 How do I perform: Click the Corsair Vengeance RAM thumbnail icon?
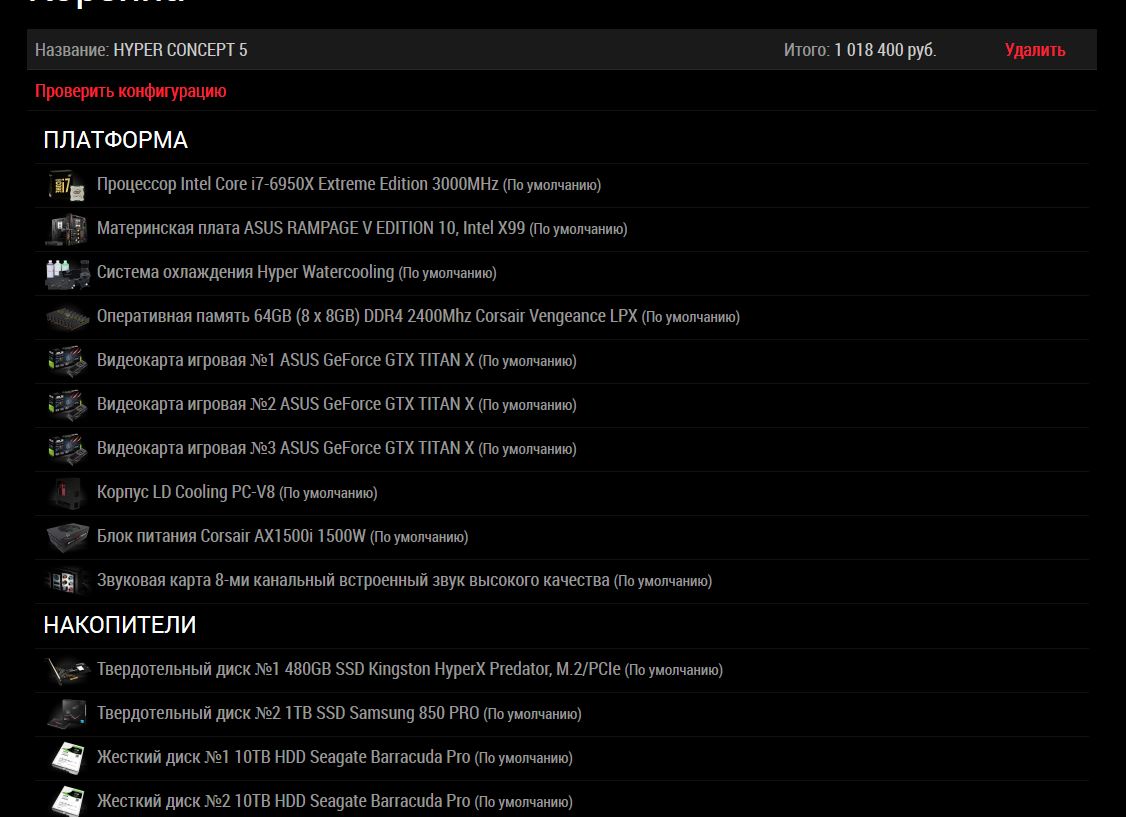click(x=68, y=317)
